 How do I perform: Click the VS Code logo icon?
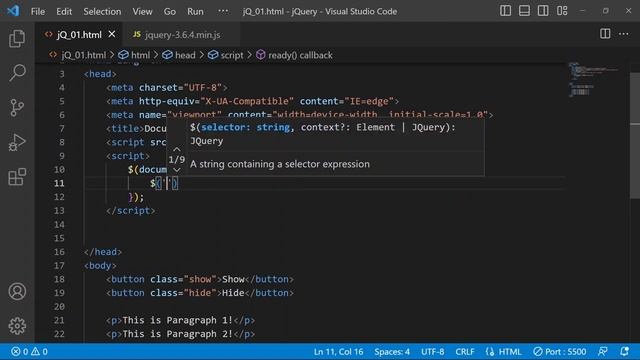13,11
